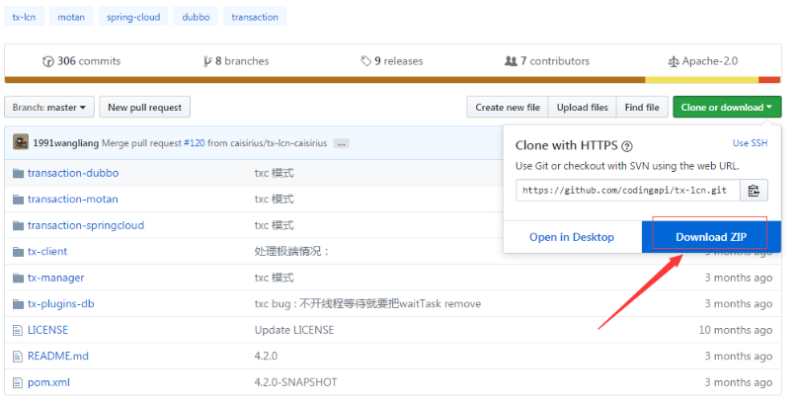Open the Branch: master dropdown
Image resolution: width=786 pixels, height=411 pixels.
point(49,107)
